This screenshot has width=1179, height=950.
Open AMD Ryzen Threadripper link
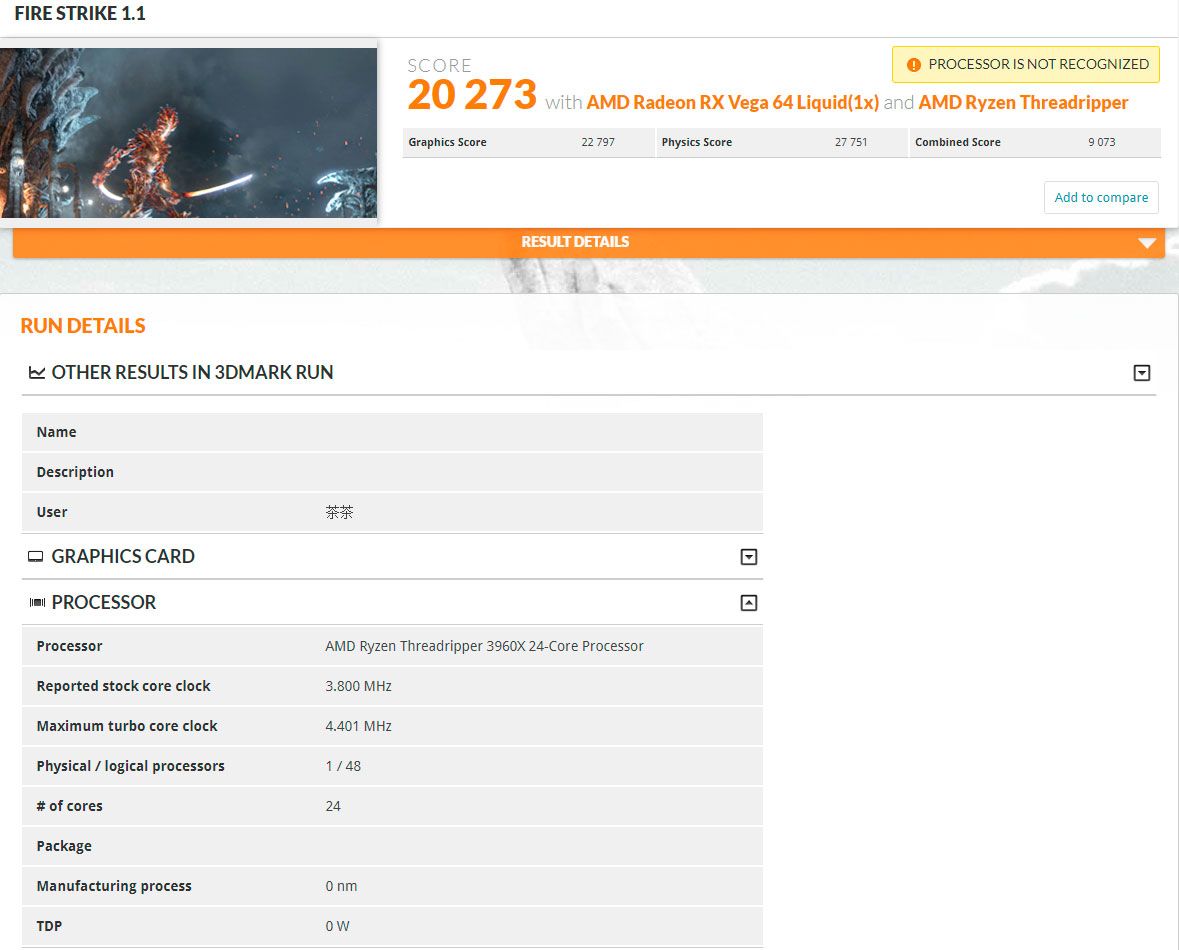click(1023, 102)
